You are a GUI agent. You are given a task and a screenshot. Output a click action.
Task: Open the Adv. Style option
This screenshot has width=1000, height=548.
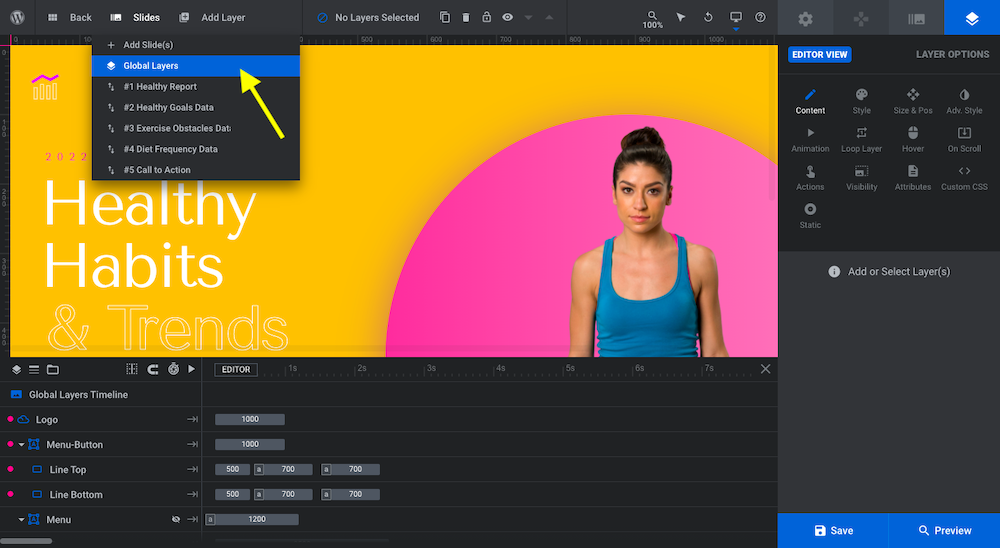(964, 101)
